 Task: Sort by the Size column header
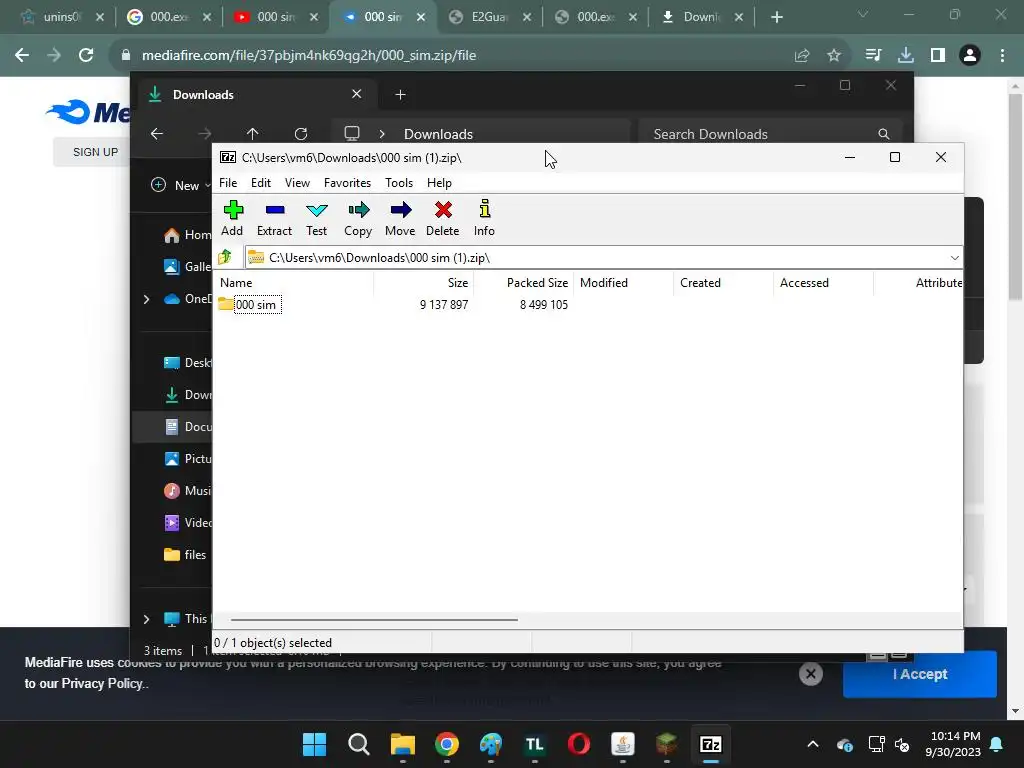tap(424, 283)
